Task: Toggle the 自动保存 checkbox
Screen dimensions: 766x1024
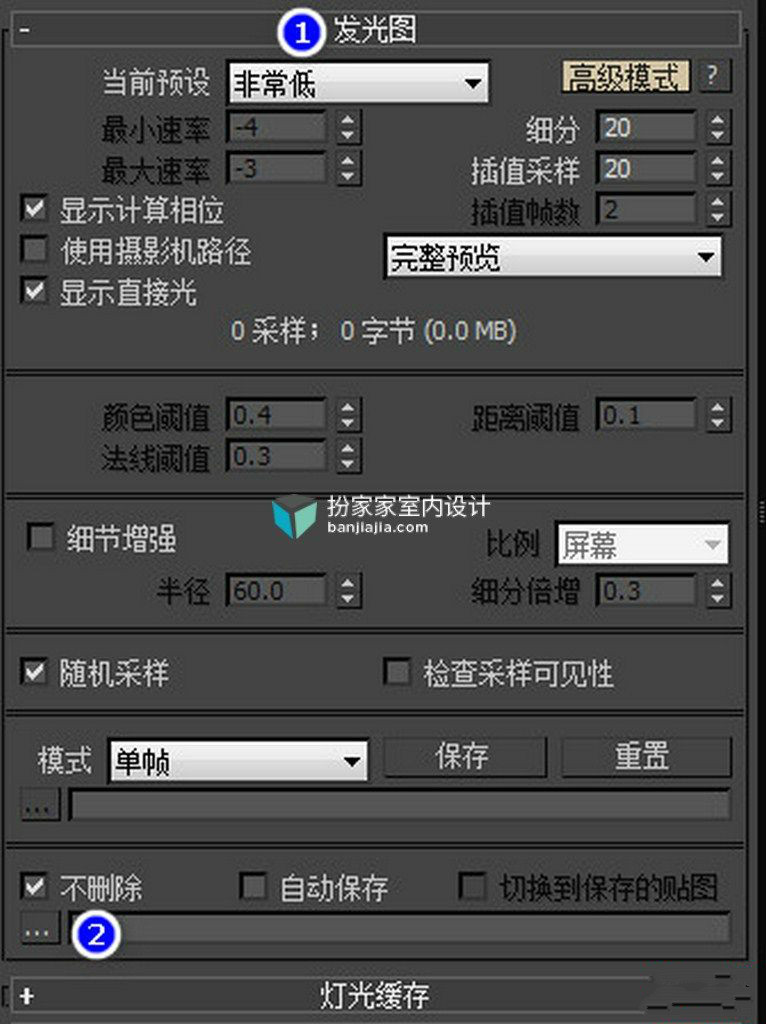Action: [253, 886]
